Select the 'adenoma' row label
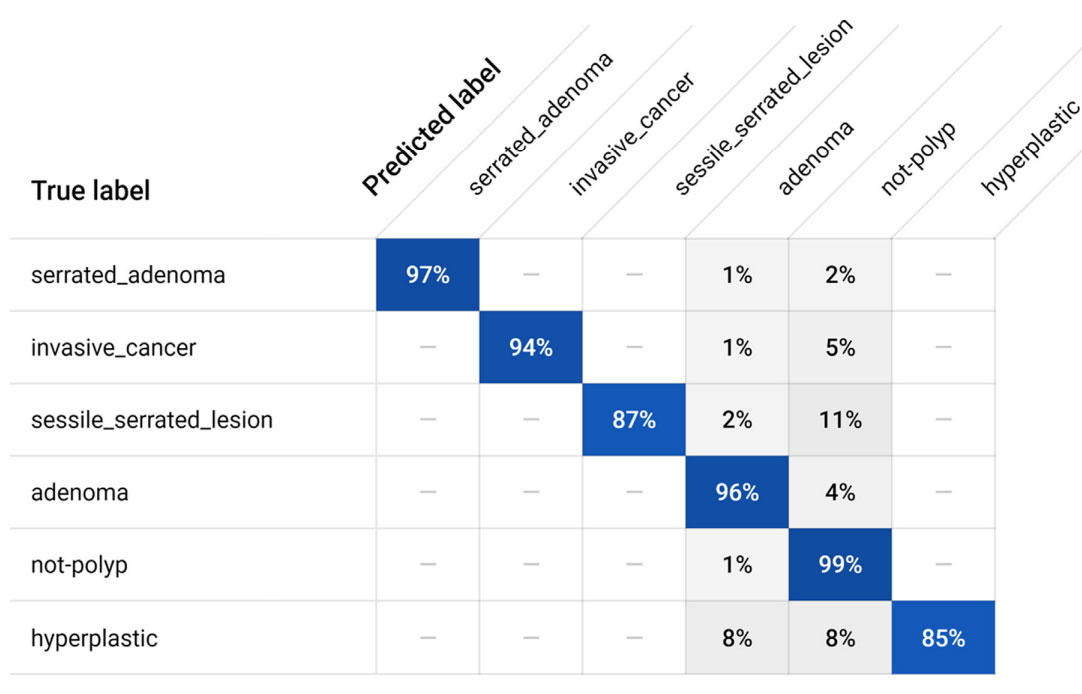1082x694 pixels. [x=79, y=492]
